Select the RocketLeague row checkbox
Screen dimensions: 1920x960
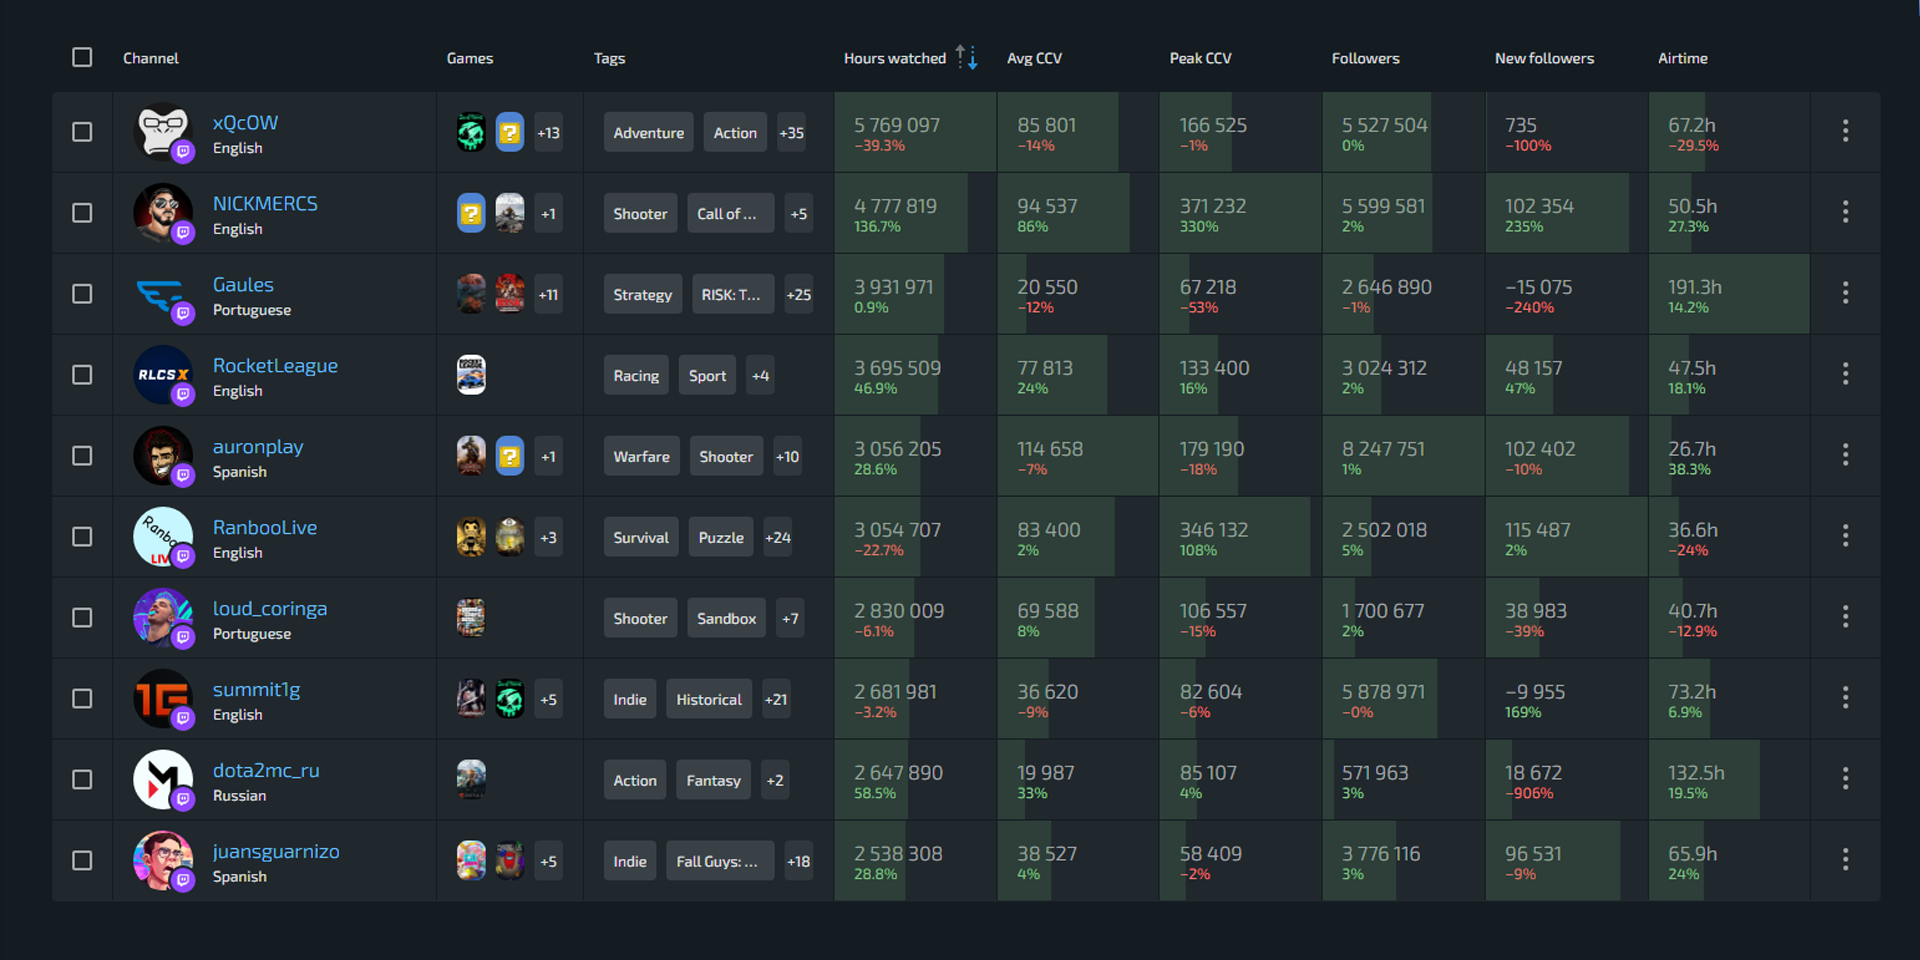pyautogui.click(x=82, y=375)
